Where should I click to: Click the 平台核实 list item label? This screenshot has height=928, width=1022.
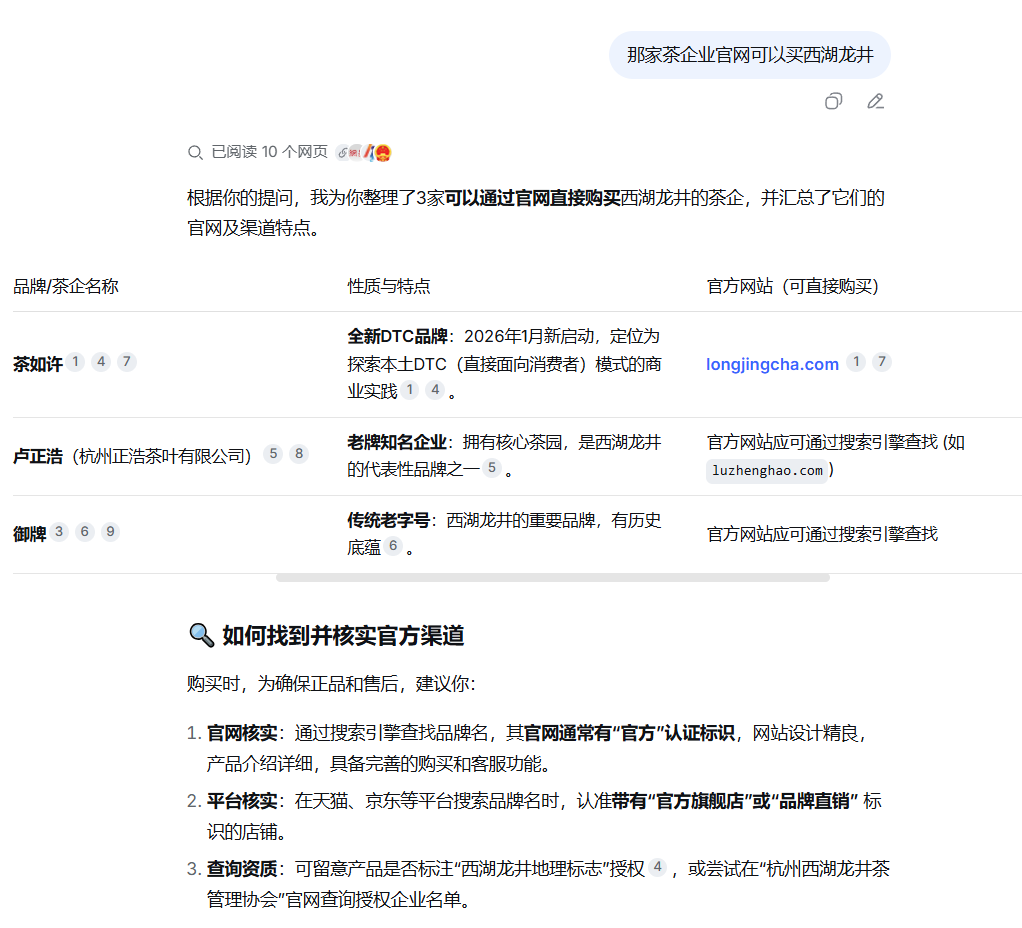242,801
